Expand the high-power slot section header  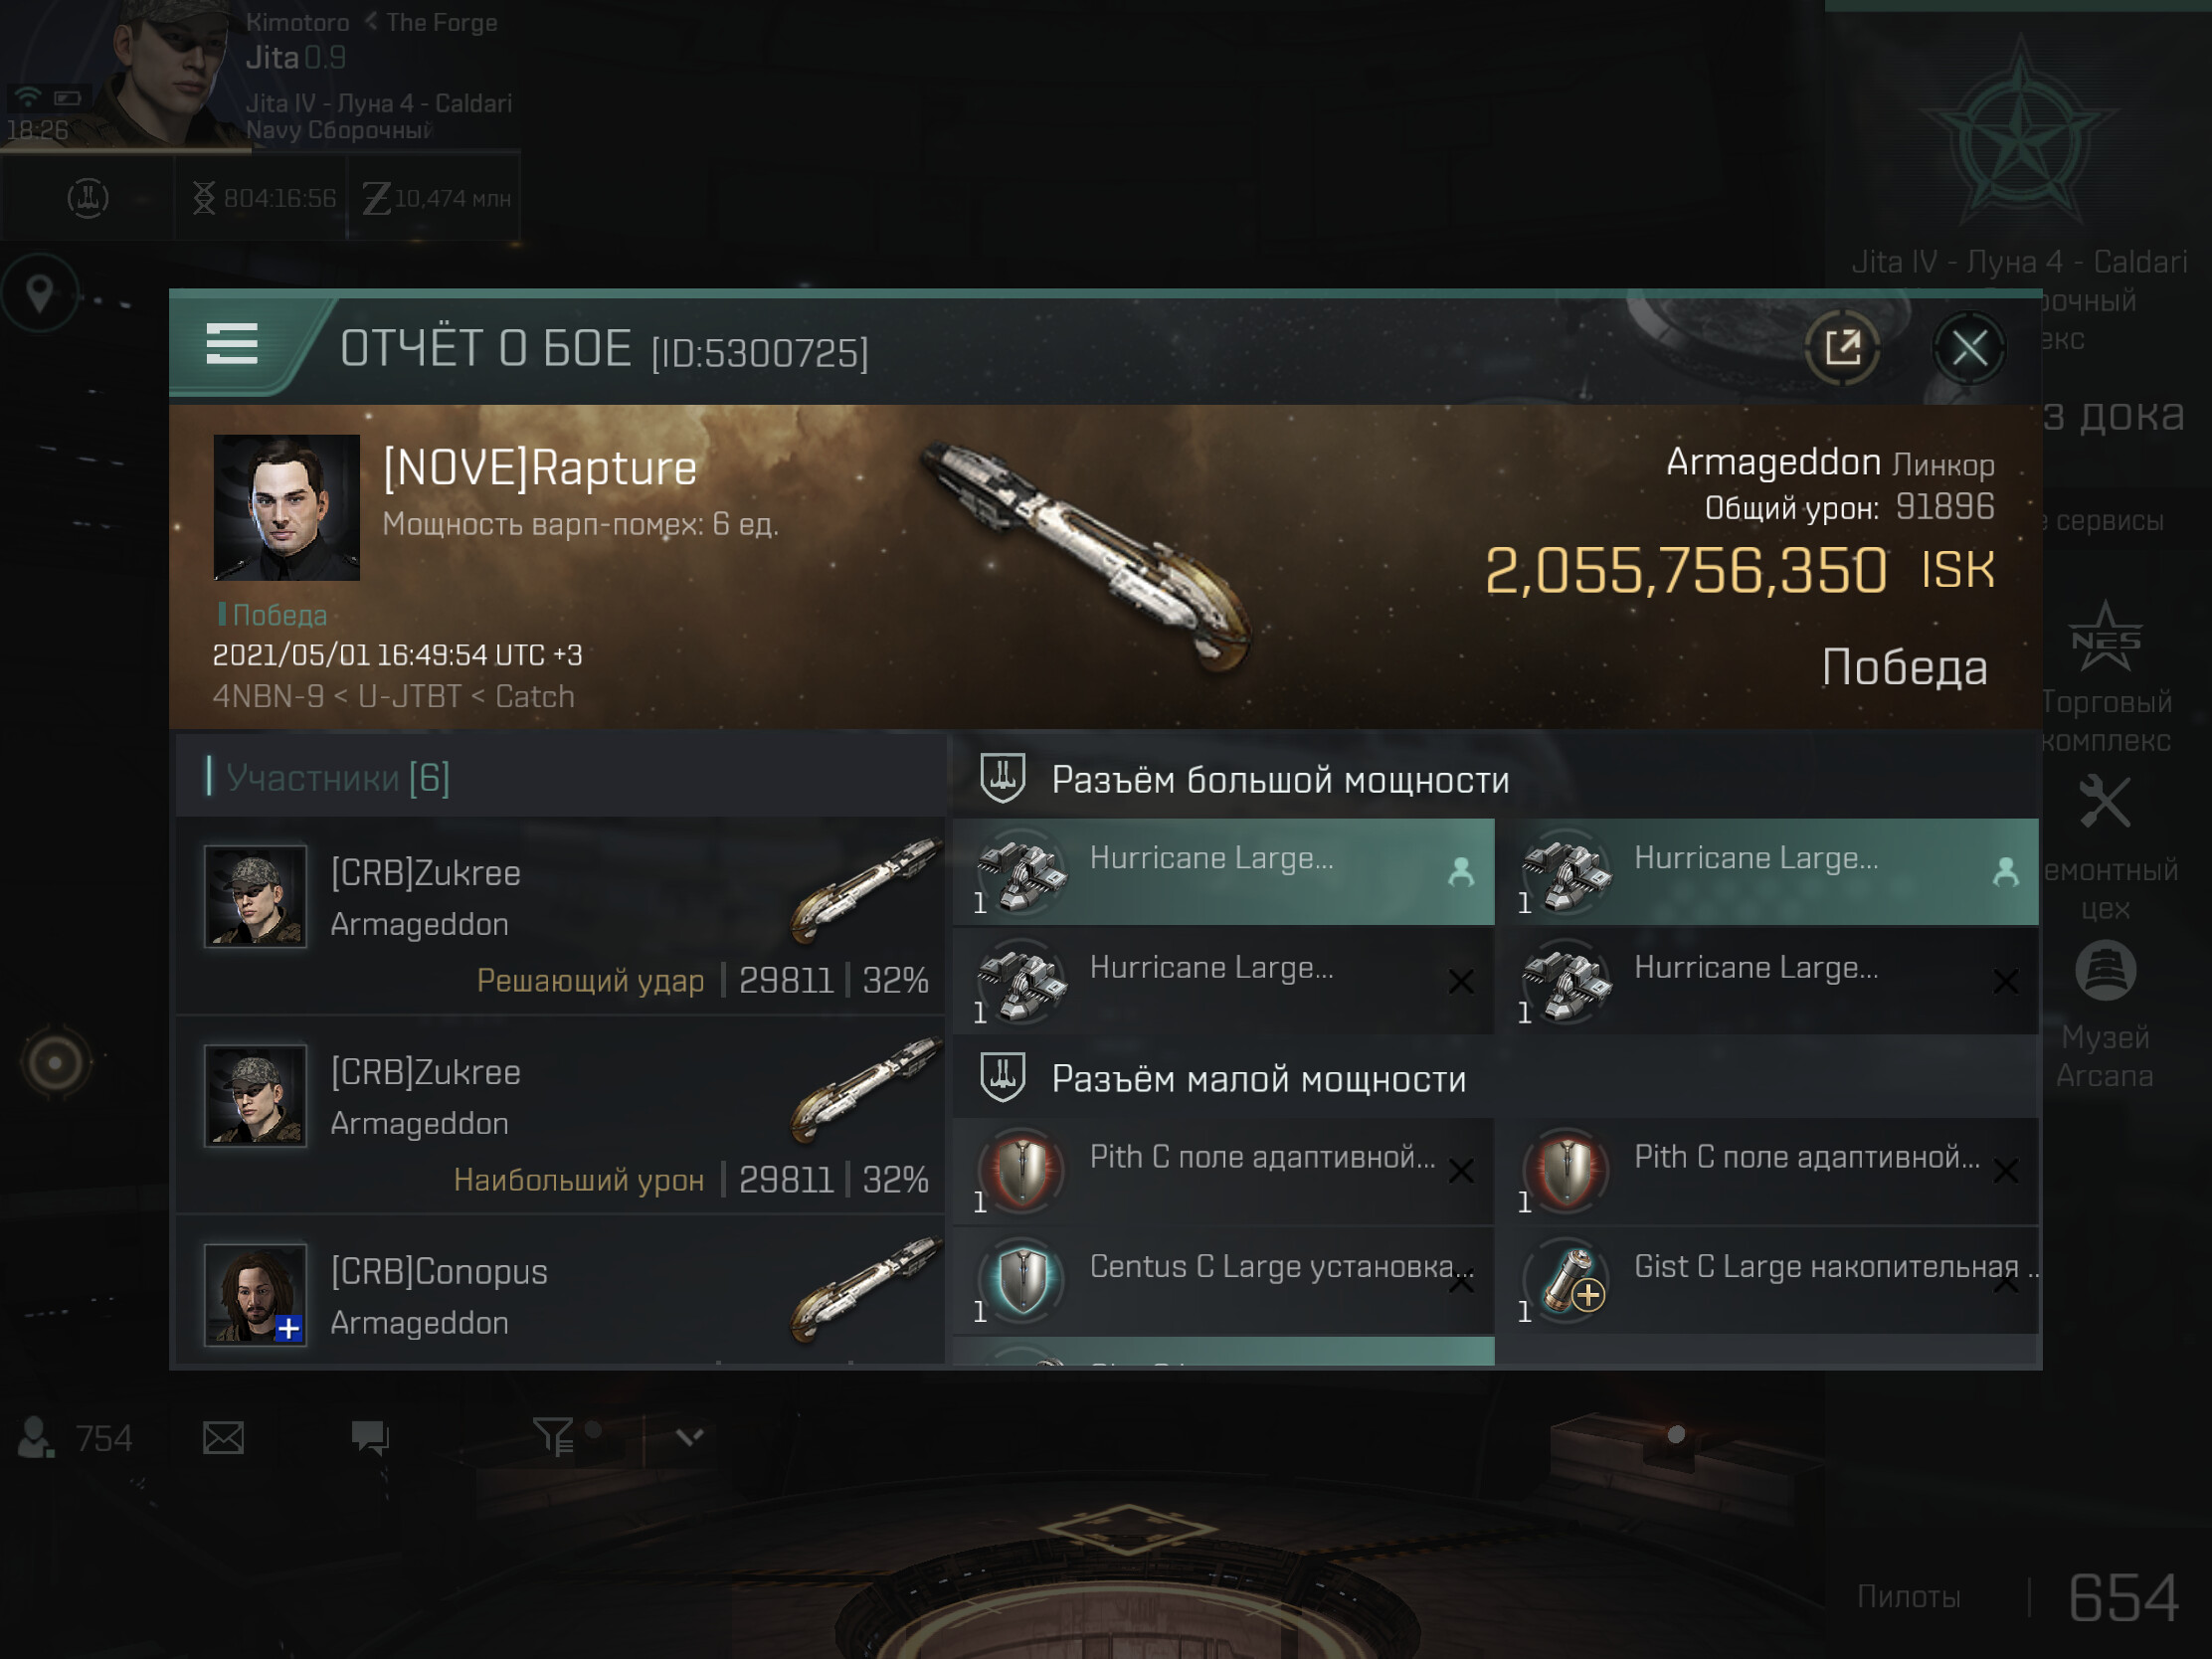click(x=1495, y=779)
